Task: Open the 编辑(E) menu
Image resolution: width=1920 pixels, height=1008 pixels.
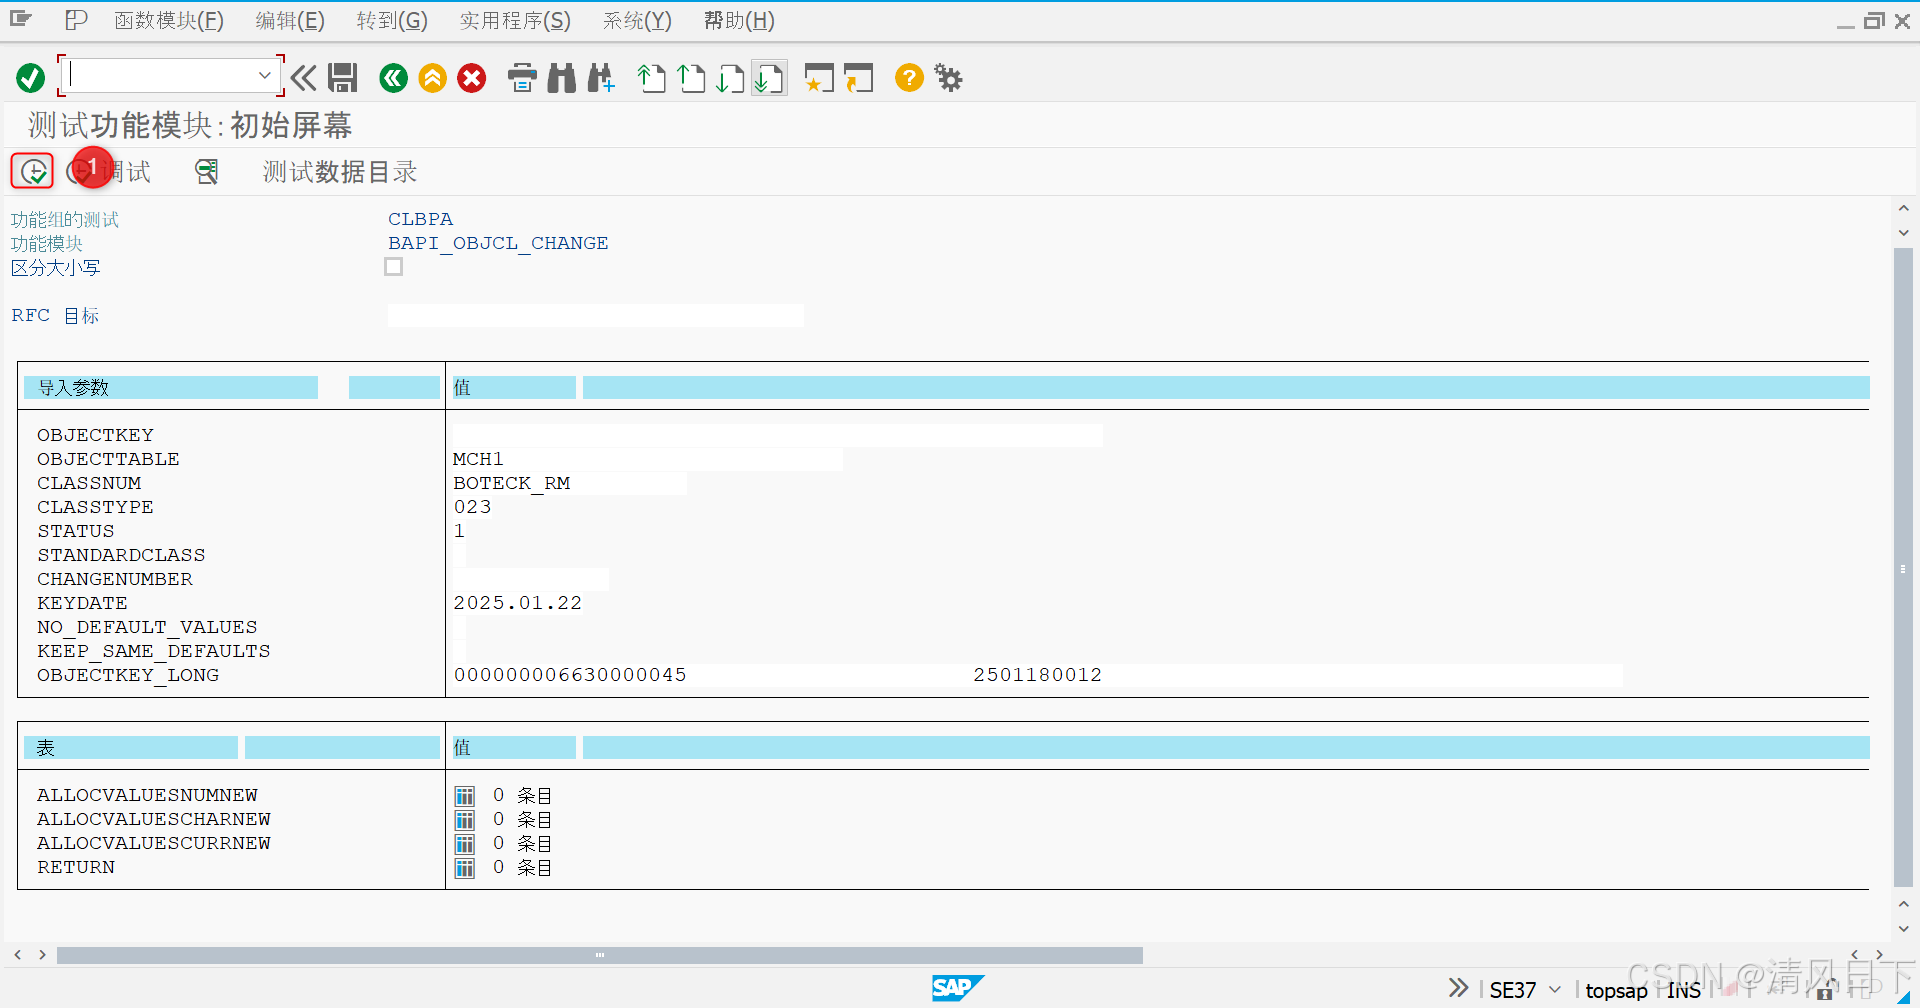Action: coord(290,21)
